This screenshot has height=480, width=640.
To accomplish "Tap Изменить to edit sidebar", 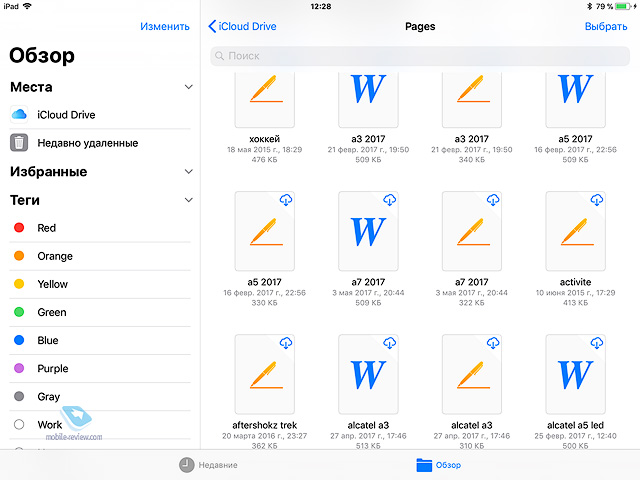I will click(165, 27).
